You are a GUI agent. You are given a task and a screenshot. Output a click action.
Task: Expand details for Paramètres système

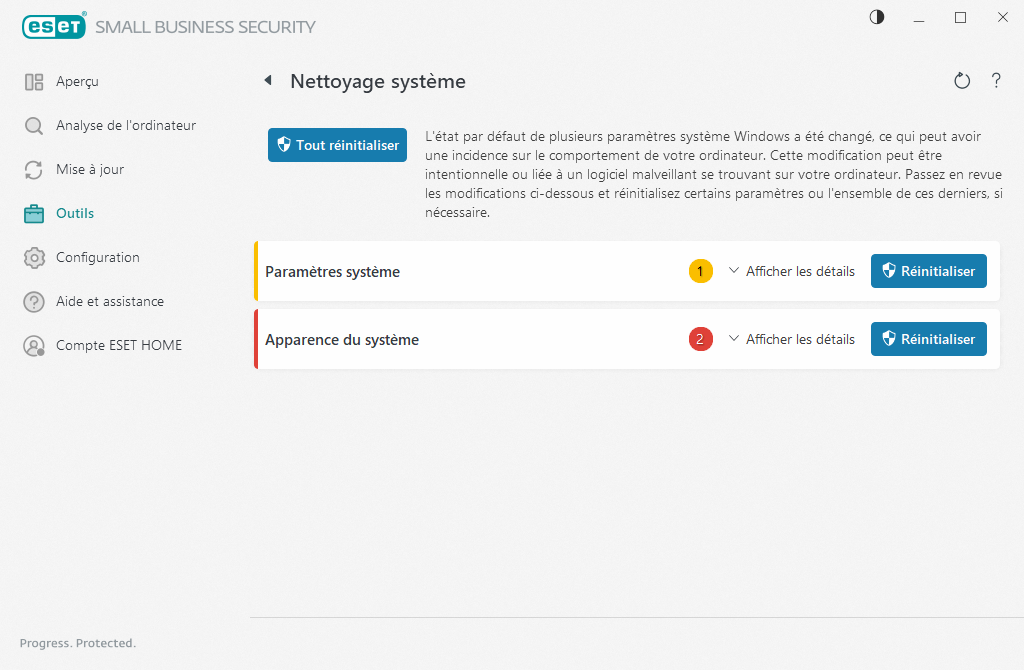[x=791, y=271]
